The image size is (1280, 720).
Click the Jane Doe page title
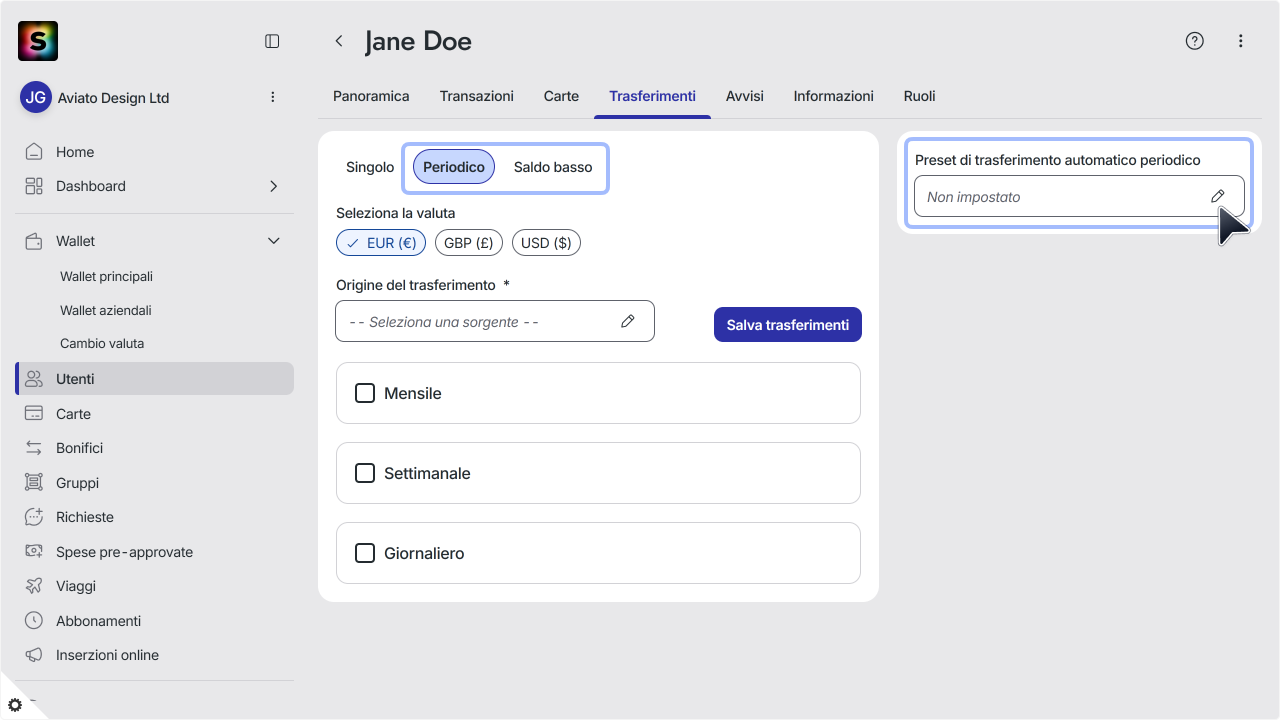coord(418,41)
